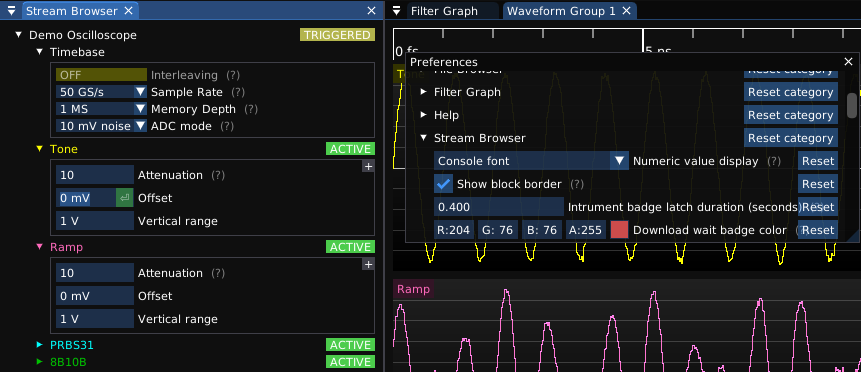
Task: Reset Numeric value display setting
Action: (818, 161)
